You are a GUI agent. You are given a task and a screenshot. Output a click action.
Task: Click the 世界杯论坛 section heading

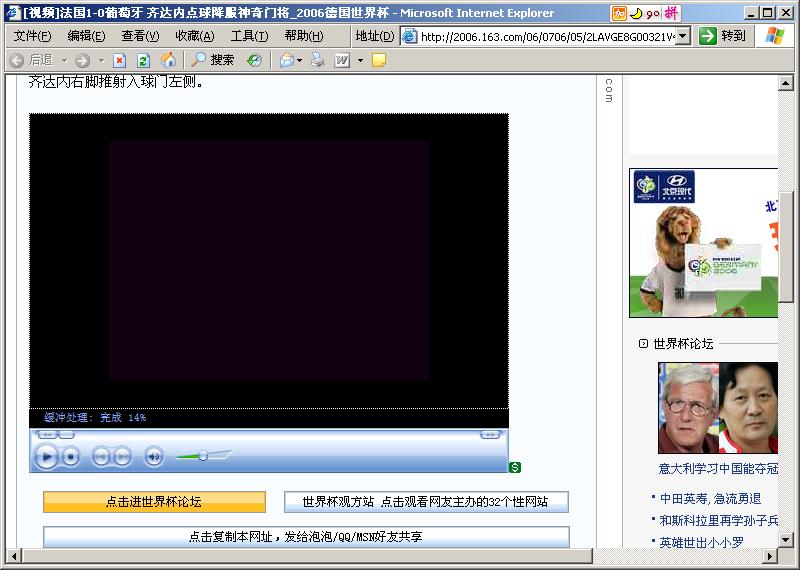click(683, 344)
